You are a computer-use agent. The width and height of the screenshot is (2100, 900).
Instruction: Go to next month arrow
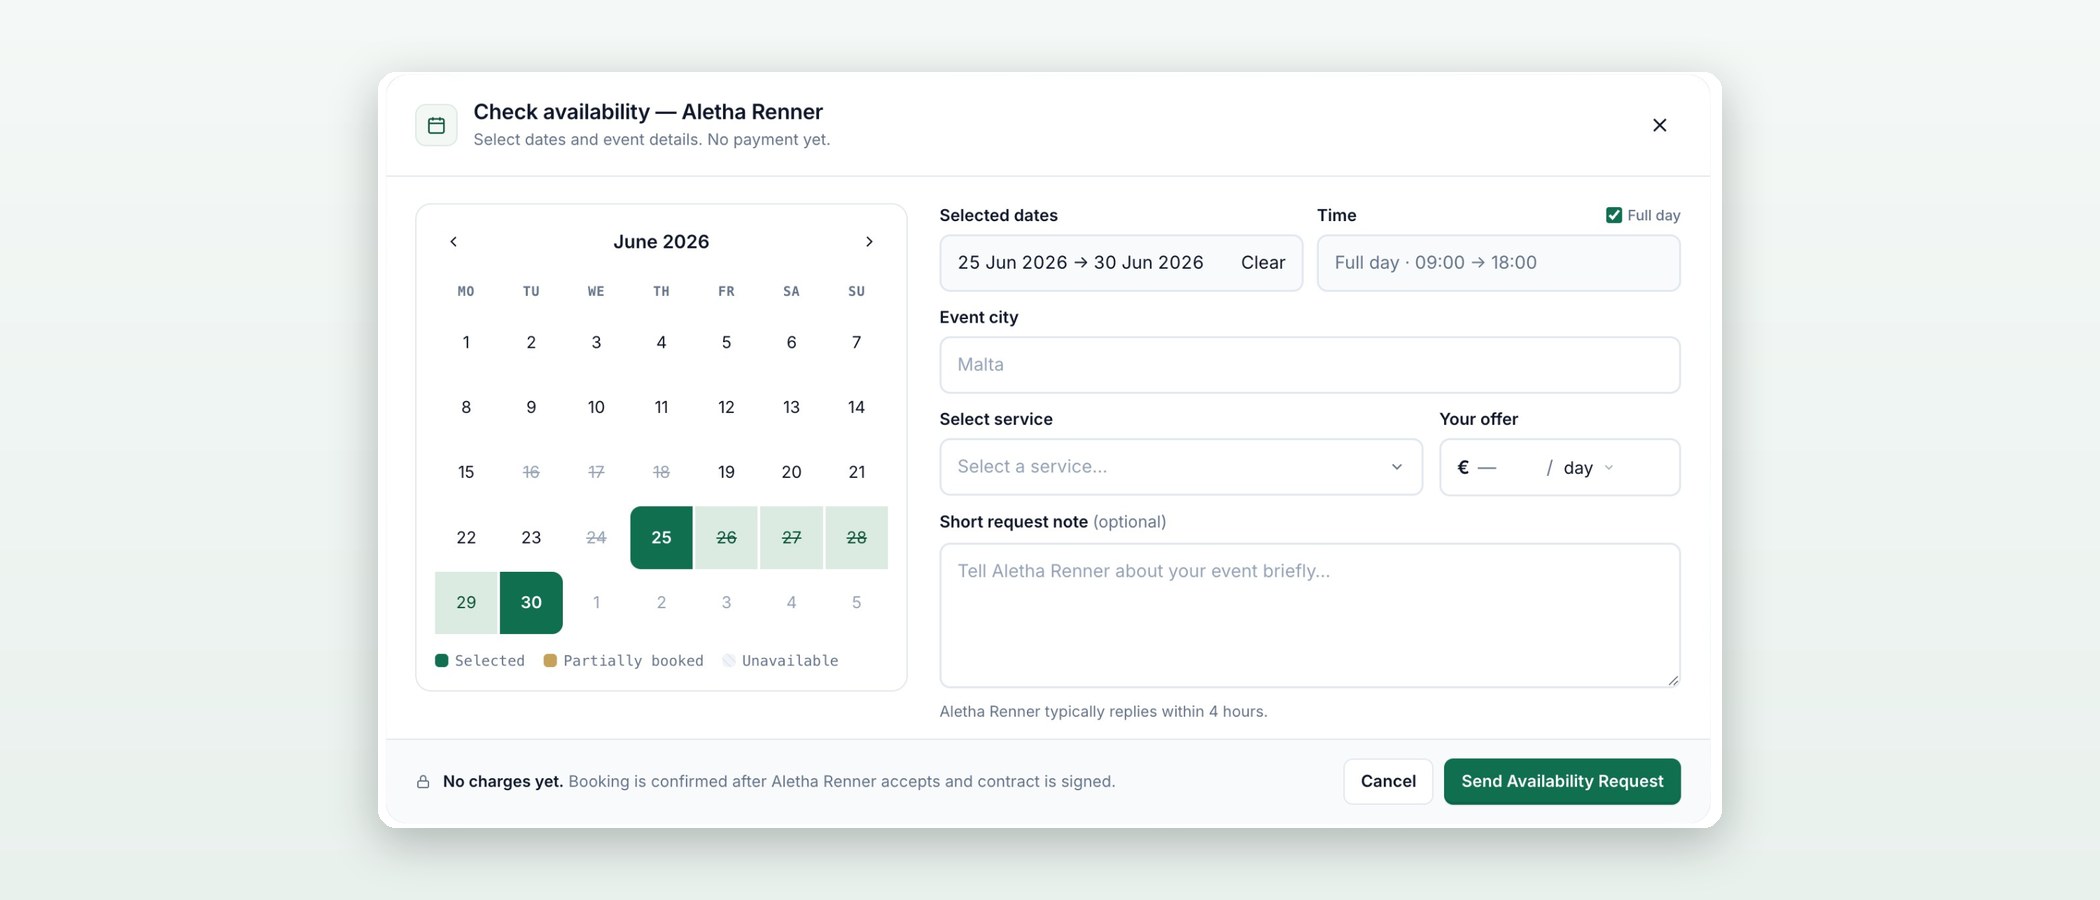[869, 242]
